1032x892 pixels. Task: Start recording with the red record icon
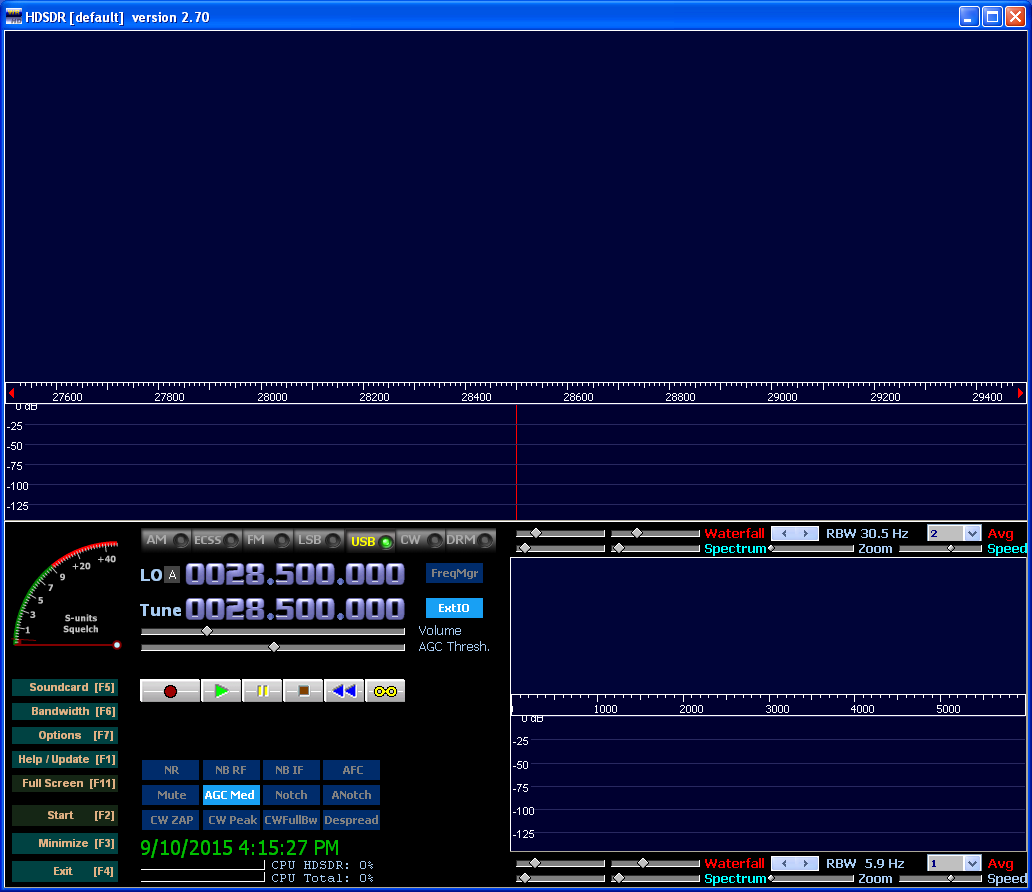coord(168,690)
